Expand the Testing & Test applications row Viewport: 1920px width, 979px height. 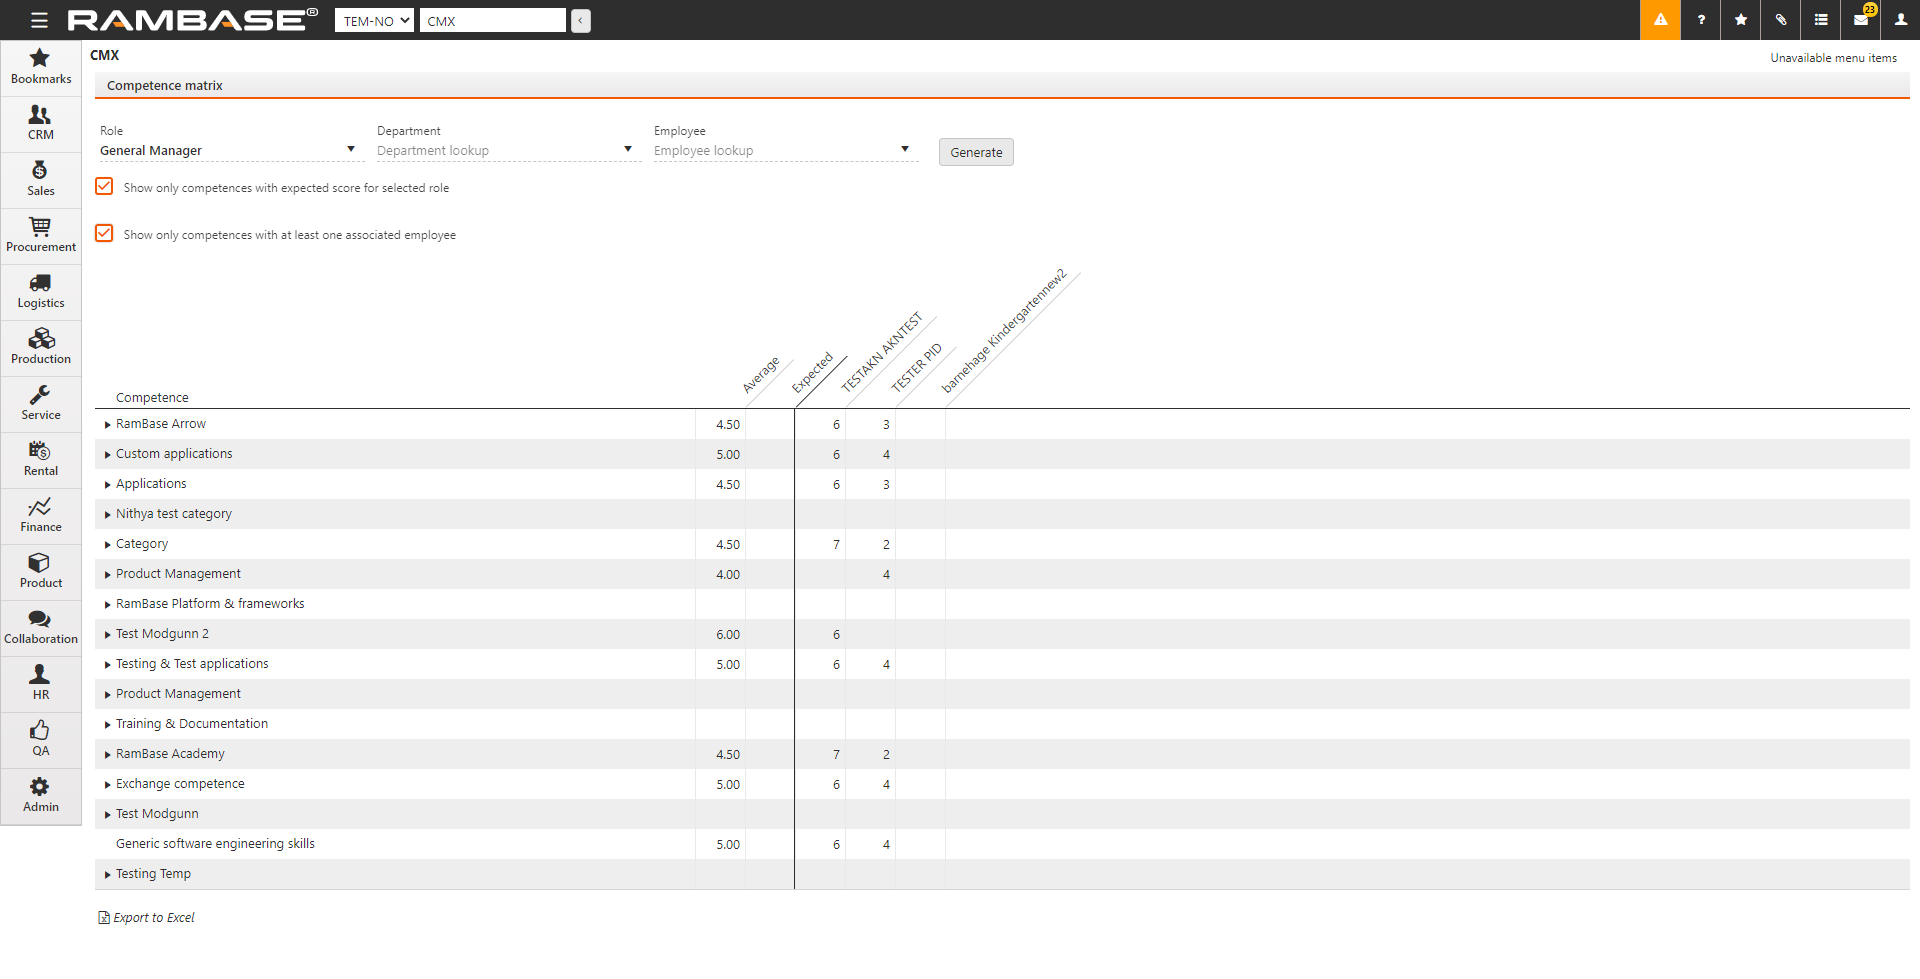click(108, 665)
